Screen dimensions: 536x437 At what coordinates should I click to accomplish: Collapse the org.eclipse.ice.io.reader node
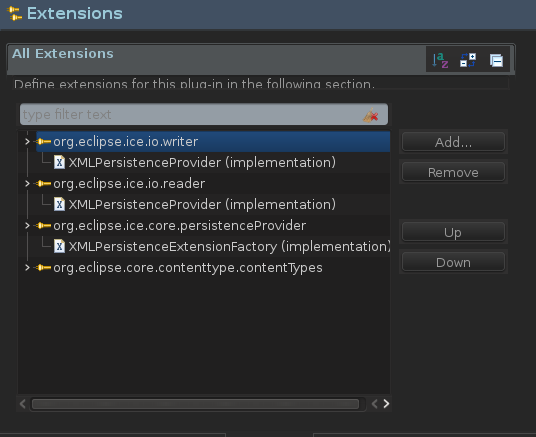[27, 183]
